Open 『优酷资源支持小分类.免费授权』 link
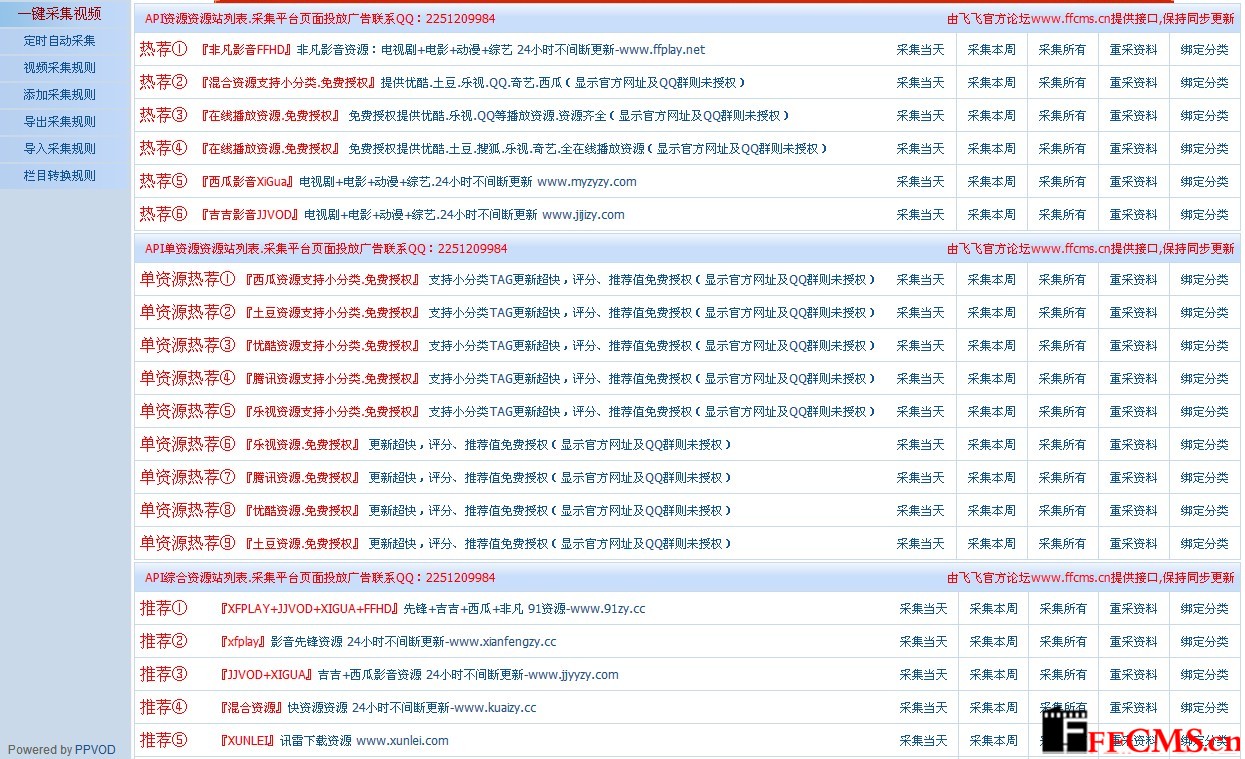Viewport: 1245px width, 759px height. pyautogui.click(x=332, y=346)
